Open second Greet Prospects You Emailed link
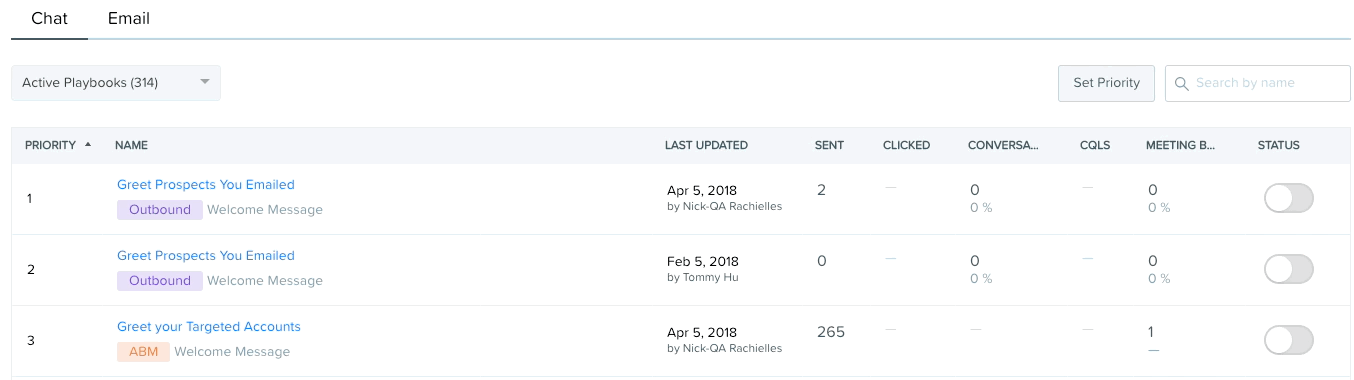 [x=206, y=256]
